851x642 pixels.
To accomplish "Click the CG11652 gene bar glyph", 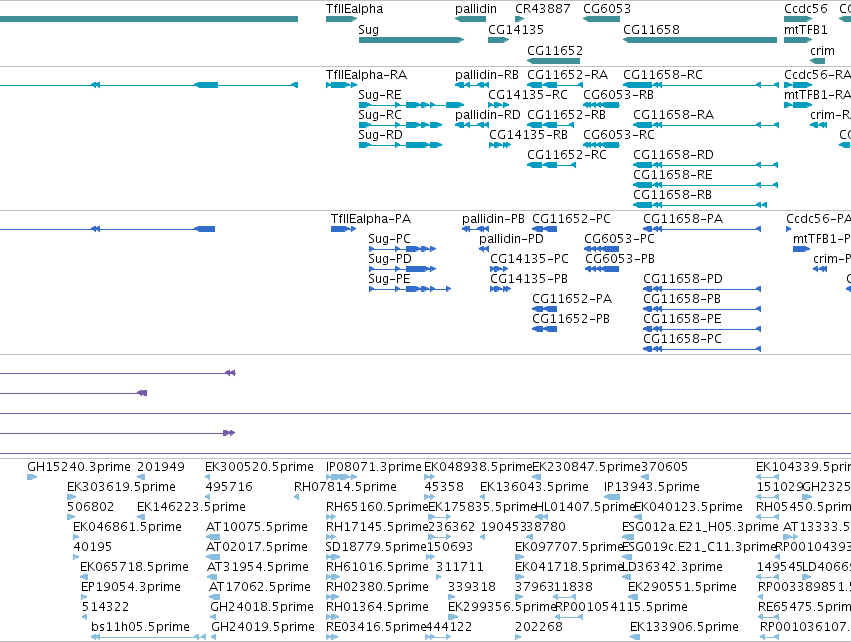I will tap(554, 61).
